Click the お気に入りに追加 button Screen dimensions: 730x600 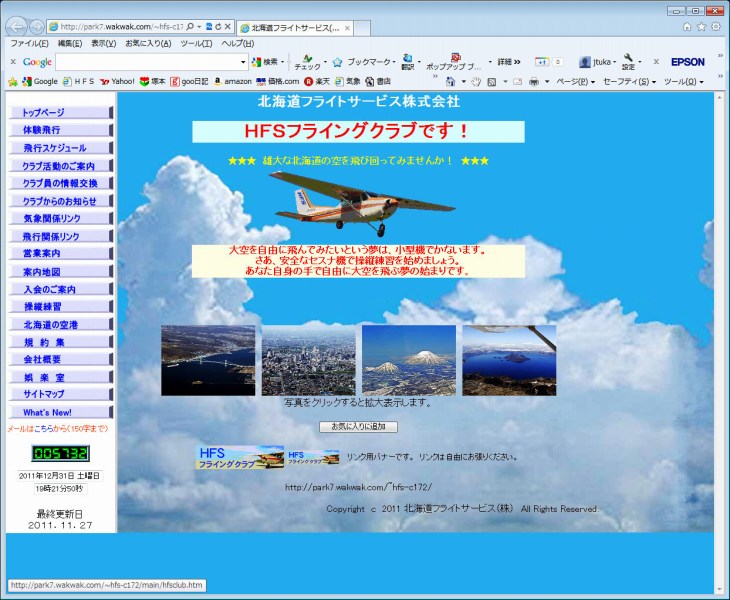(x=358, y=427)
